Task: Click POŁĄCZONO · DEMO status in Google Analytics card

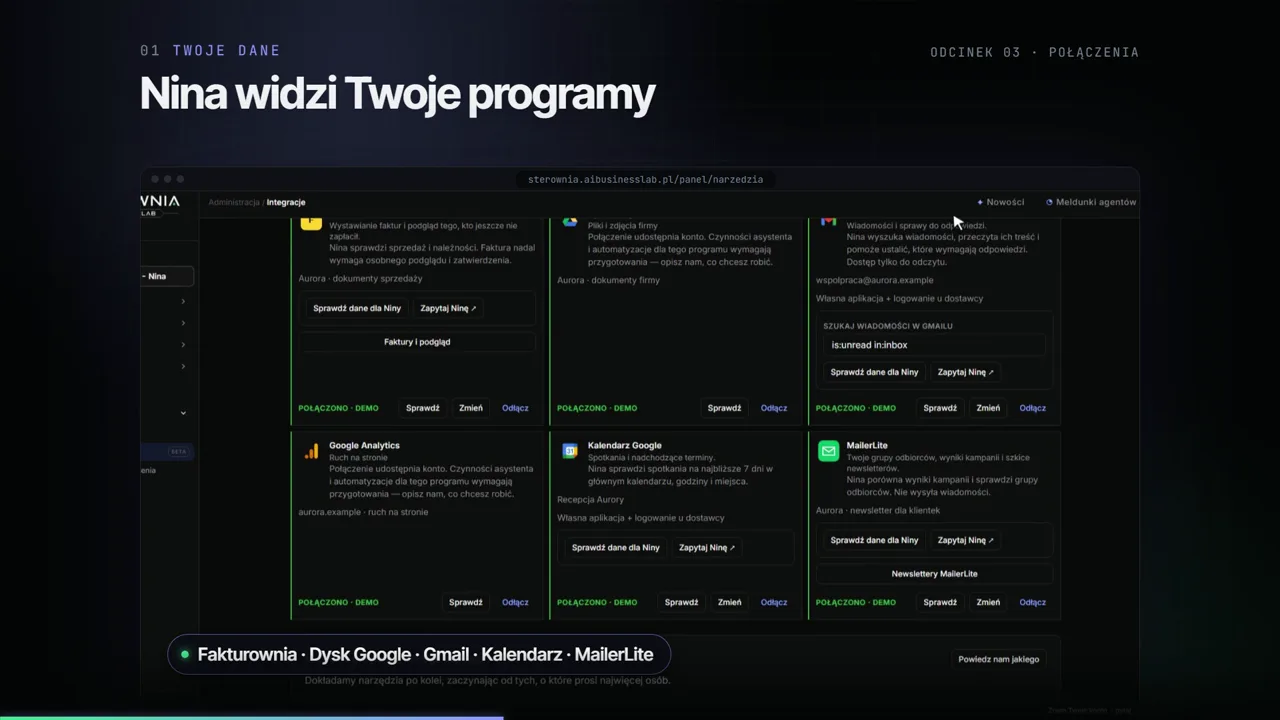Action: coord(338,602)
